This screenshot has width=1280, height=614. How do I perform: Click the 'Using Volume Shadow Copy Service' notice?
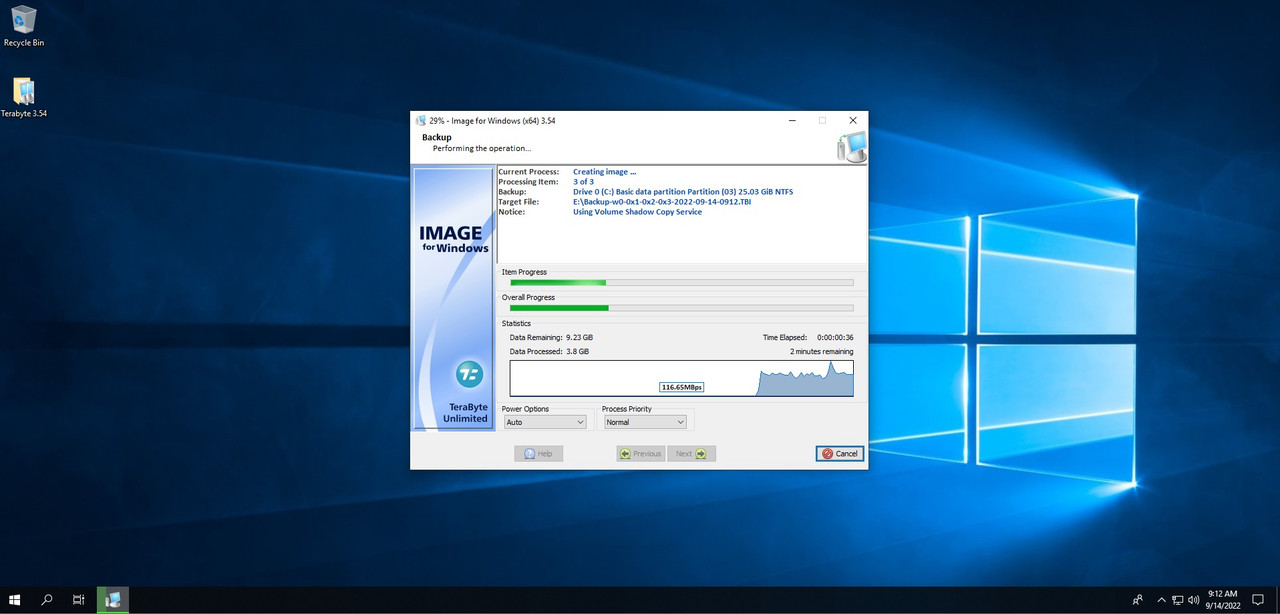638,212
